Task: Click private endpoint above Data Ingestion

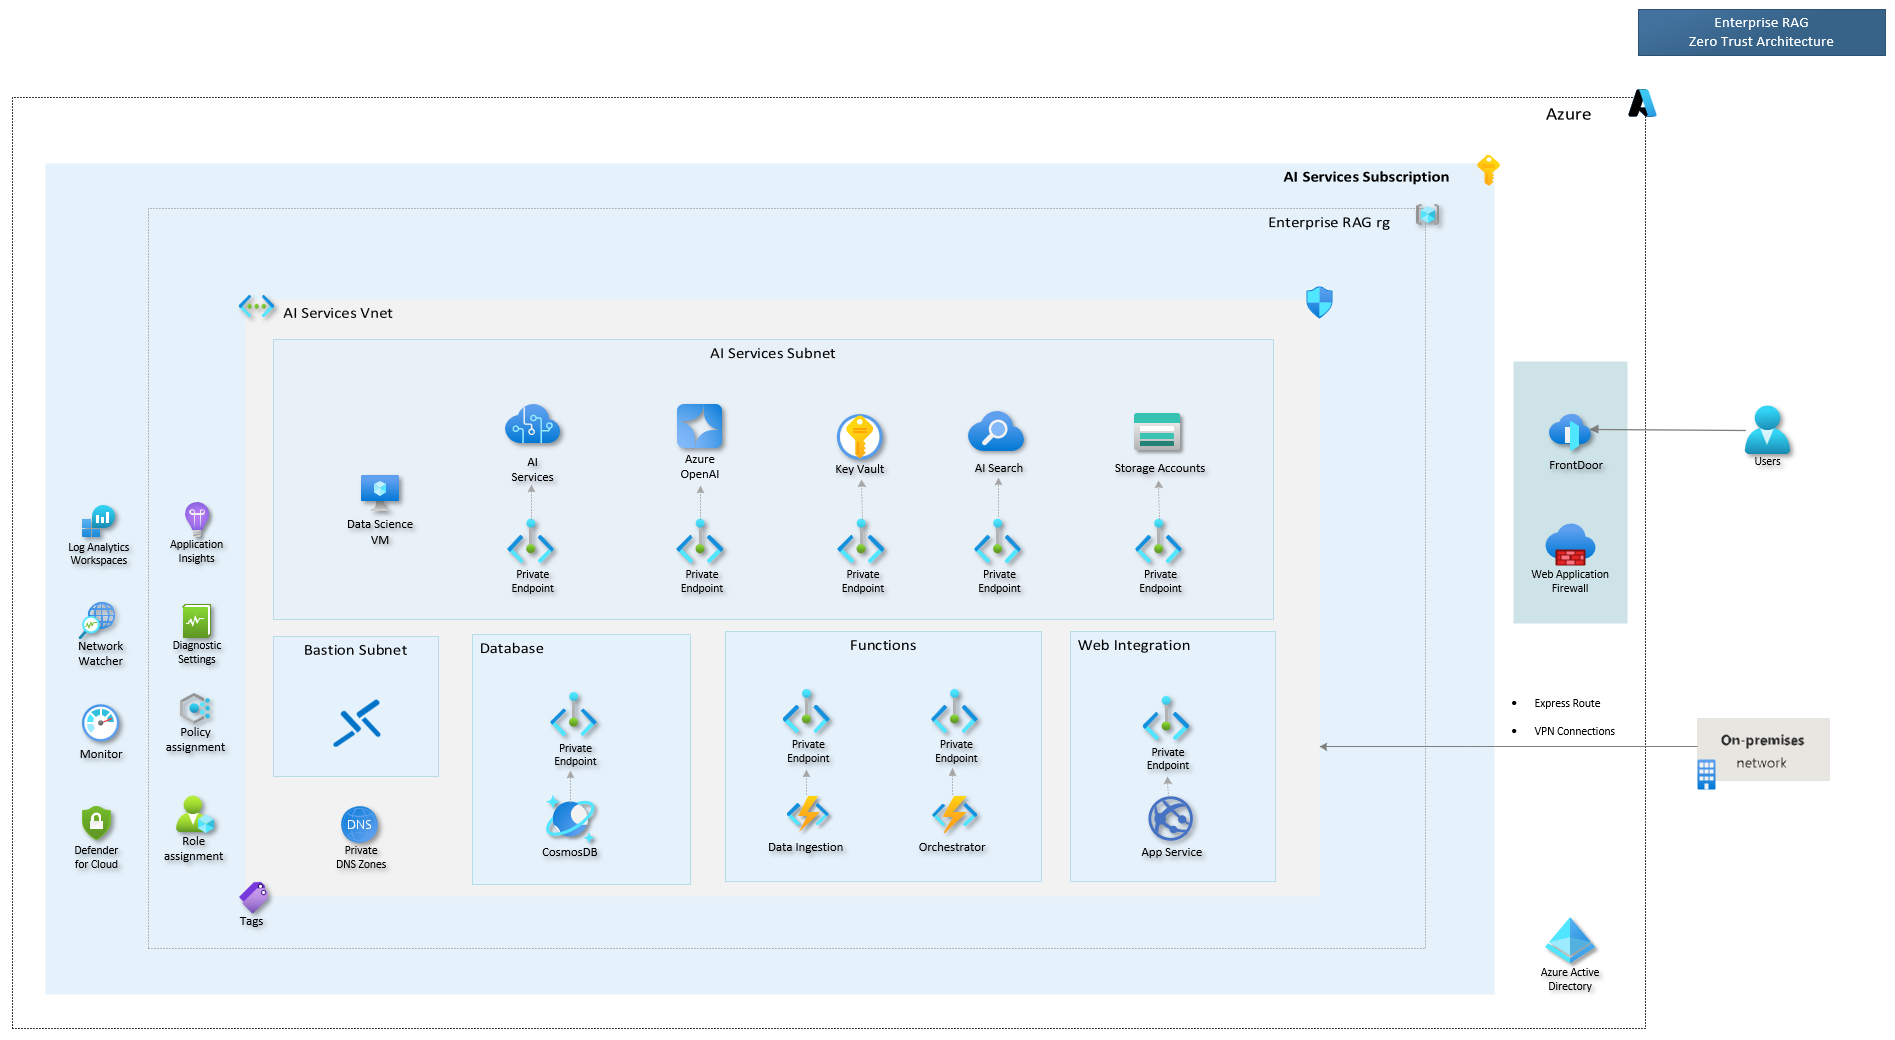Action: pos(807,713)
